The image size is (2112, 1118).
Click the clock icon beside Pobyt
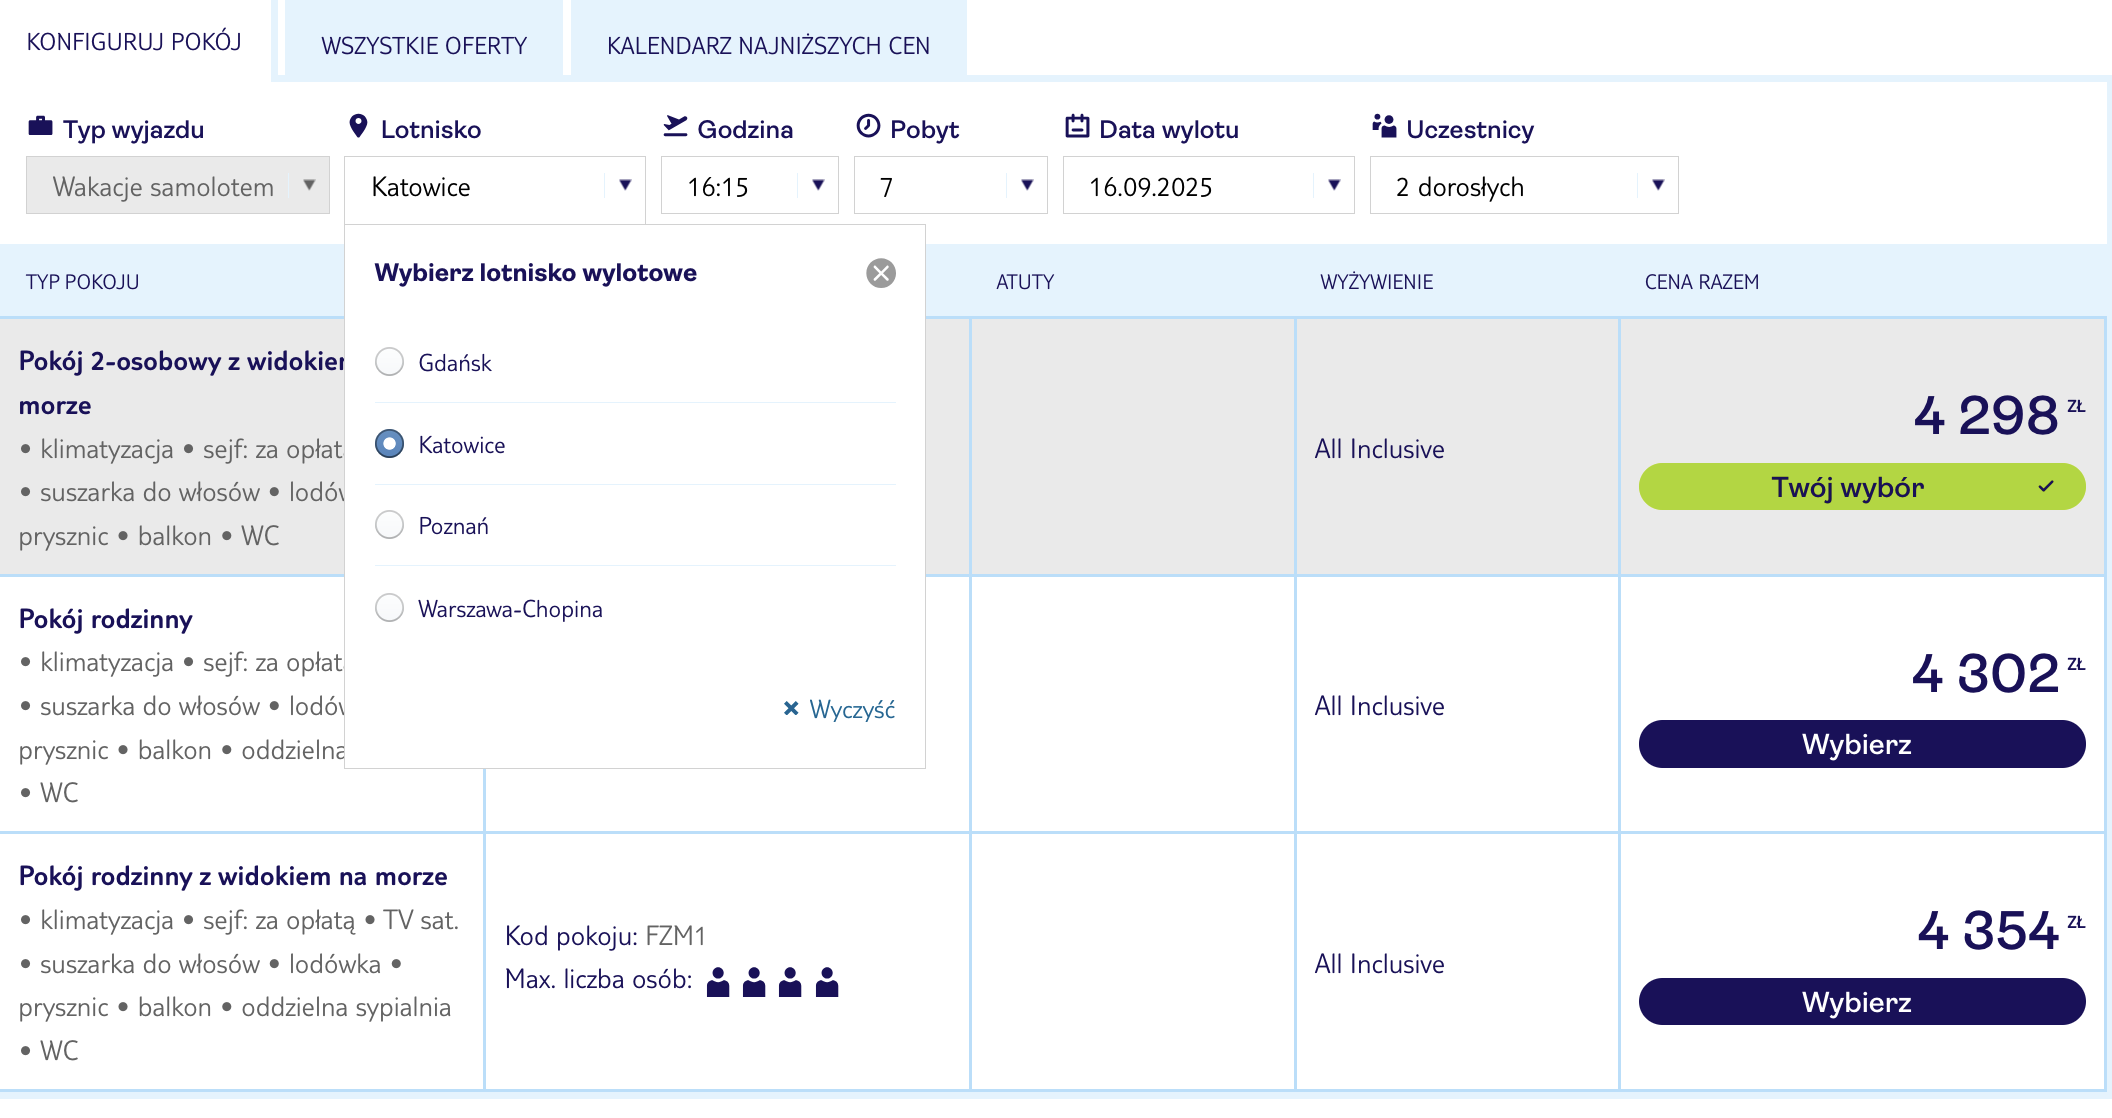point(868,126)
